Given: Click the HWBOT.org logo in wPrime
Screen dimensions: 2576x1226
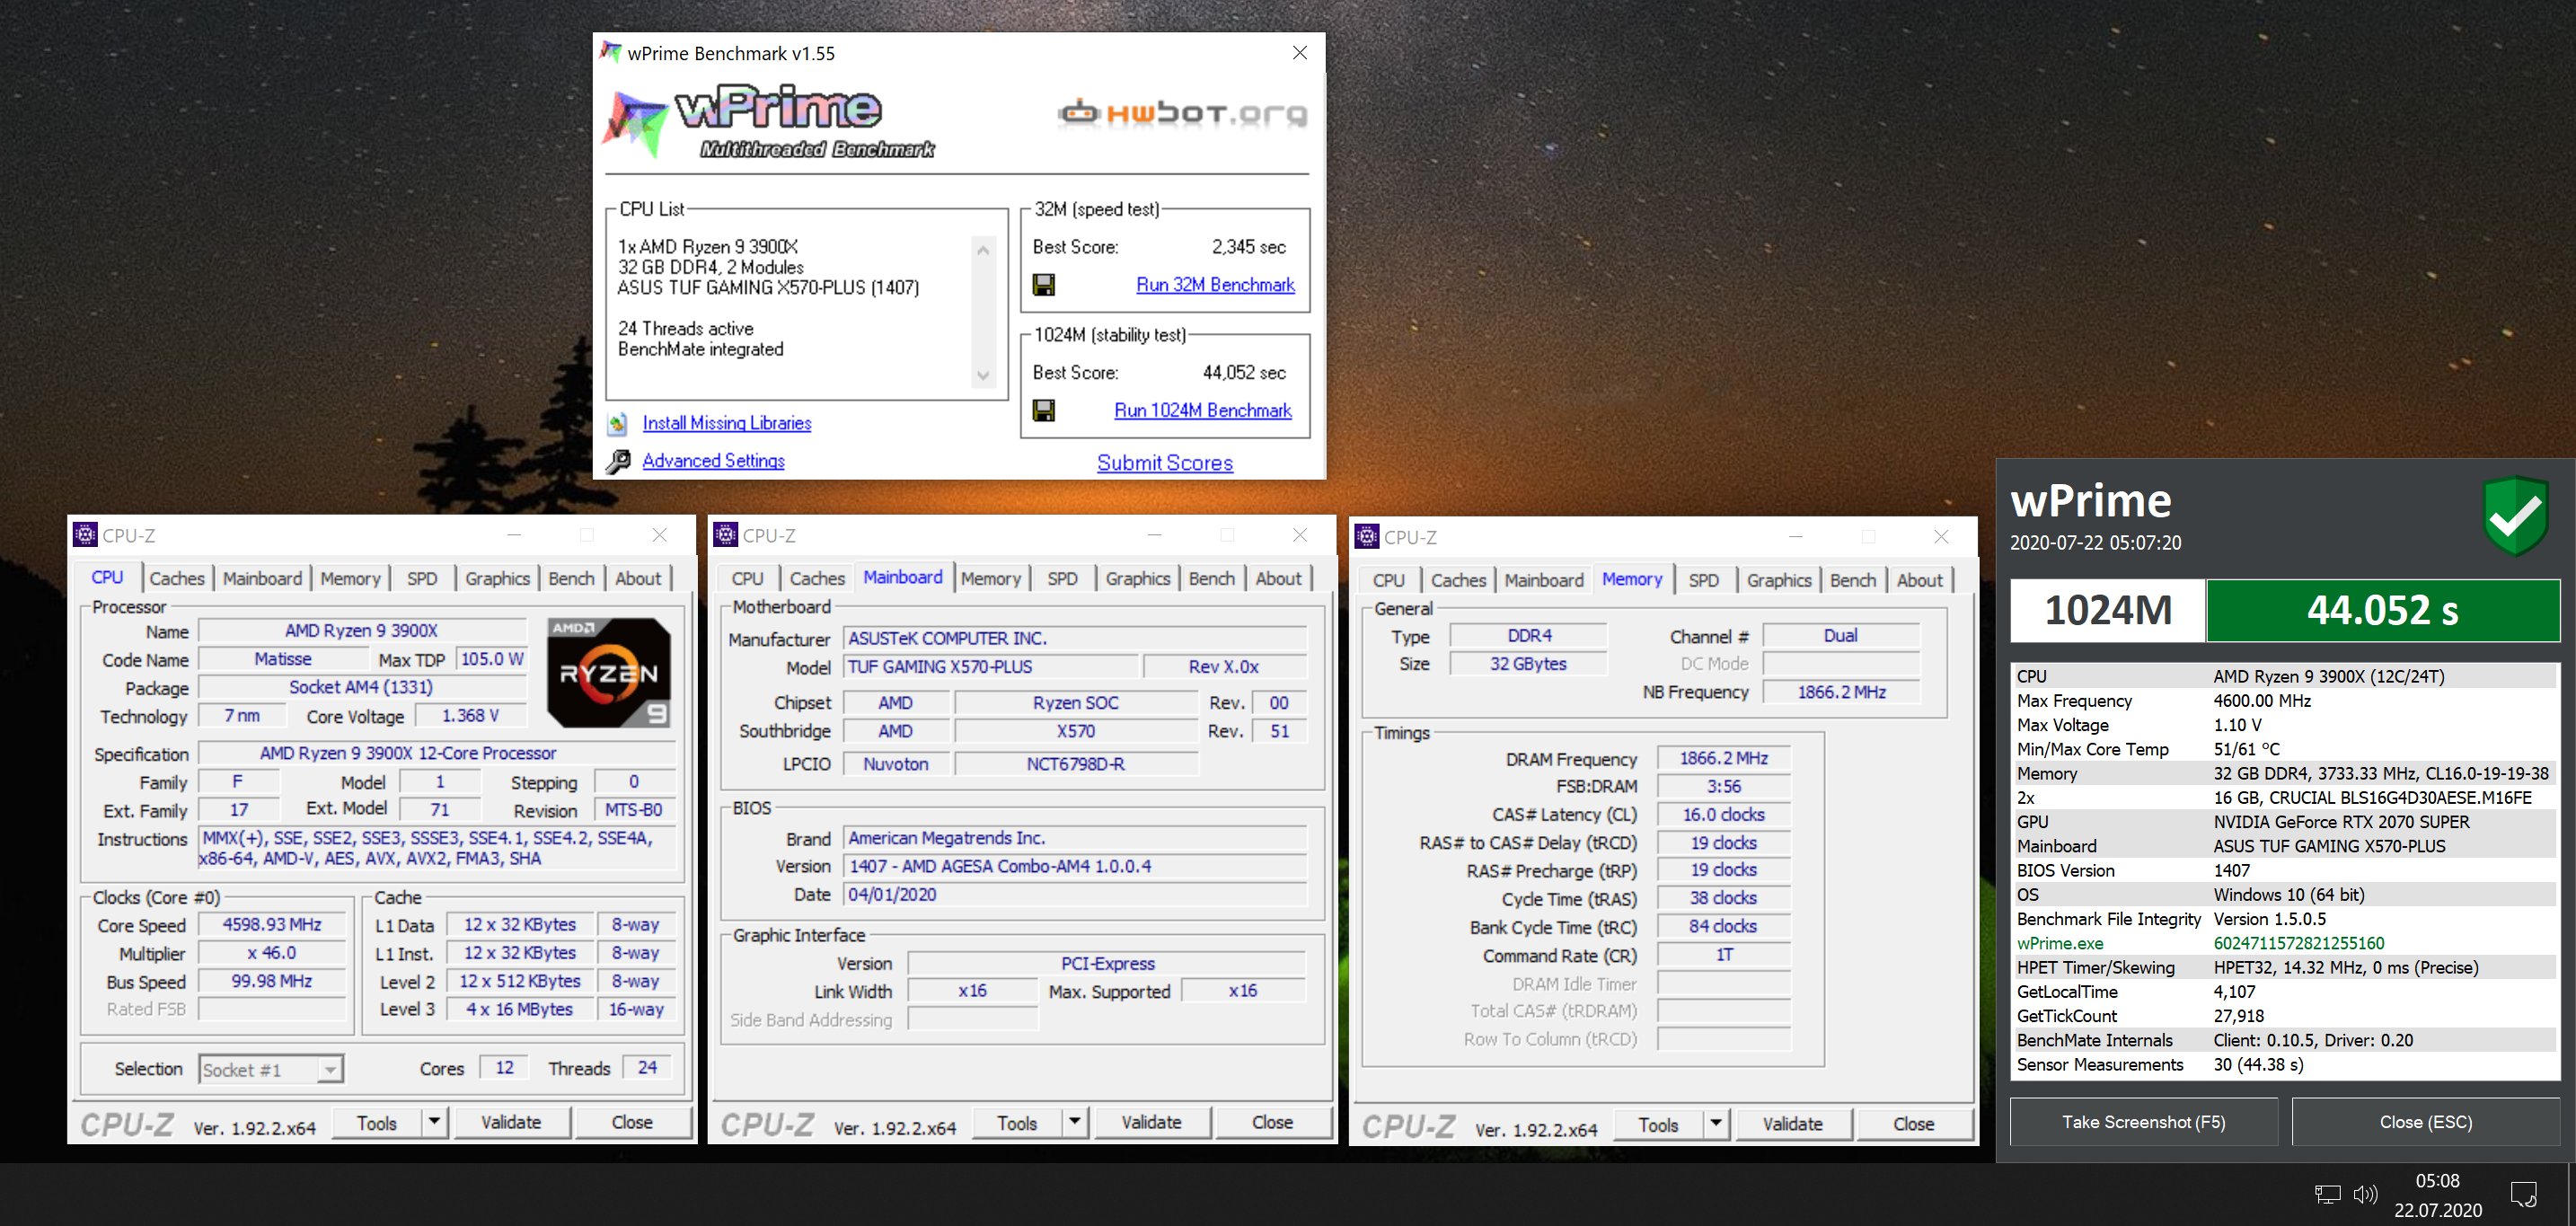Looking at the screenshot, I should pos(1182,113).
